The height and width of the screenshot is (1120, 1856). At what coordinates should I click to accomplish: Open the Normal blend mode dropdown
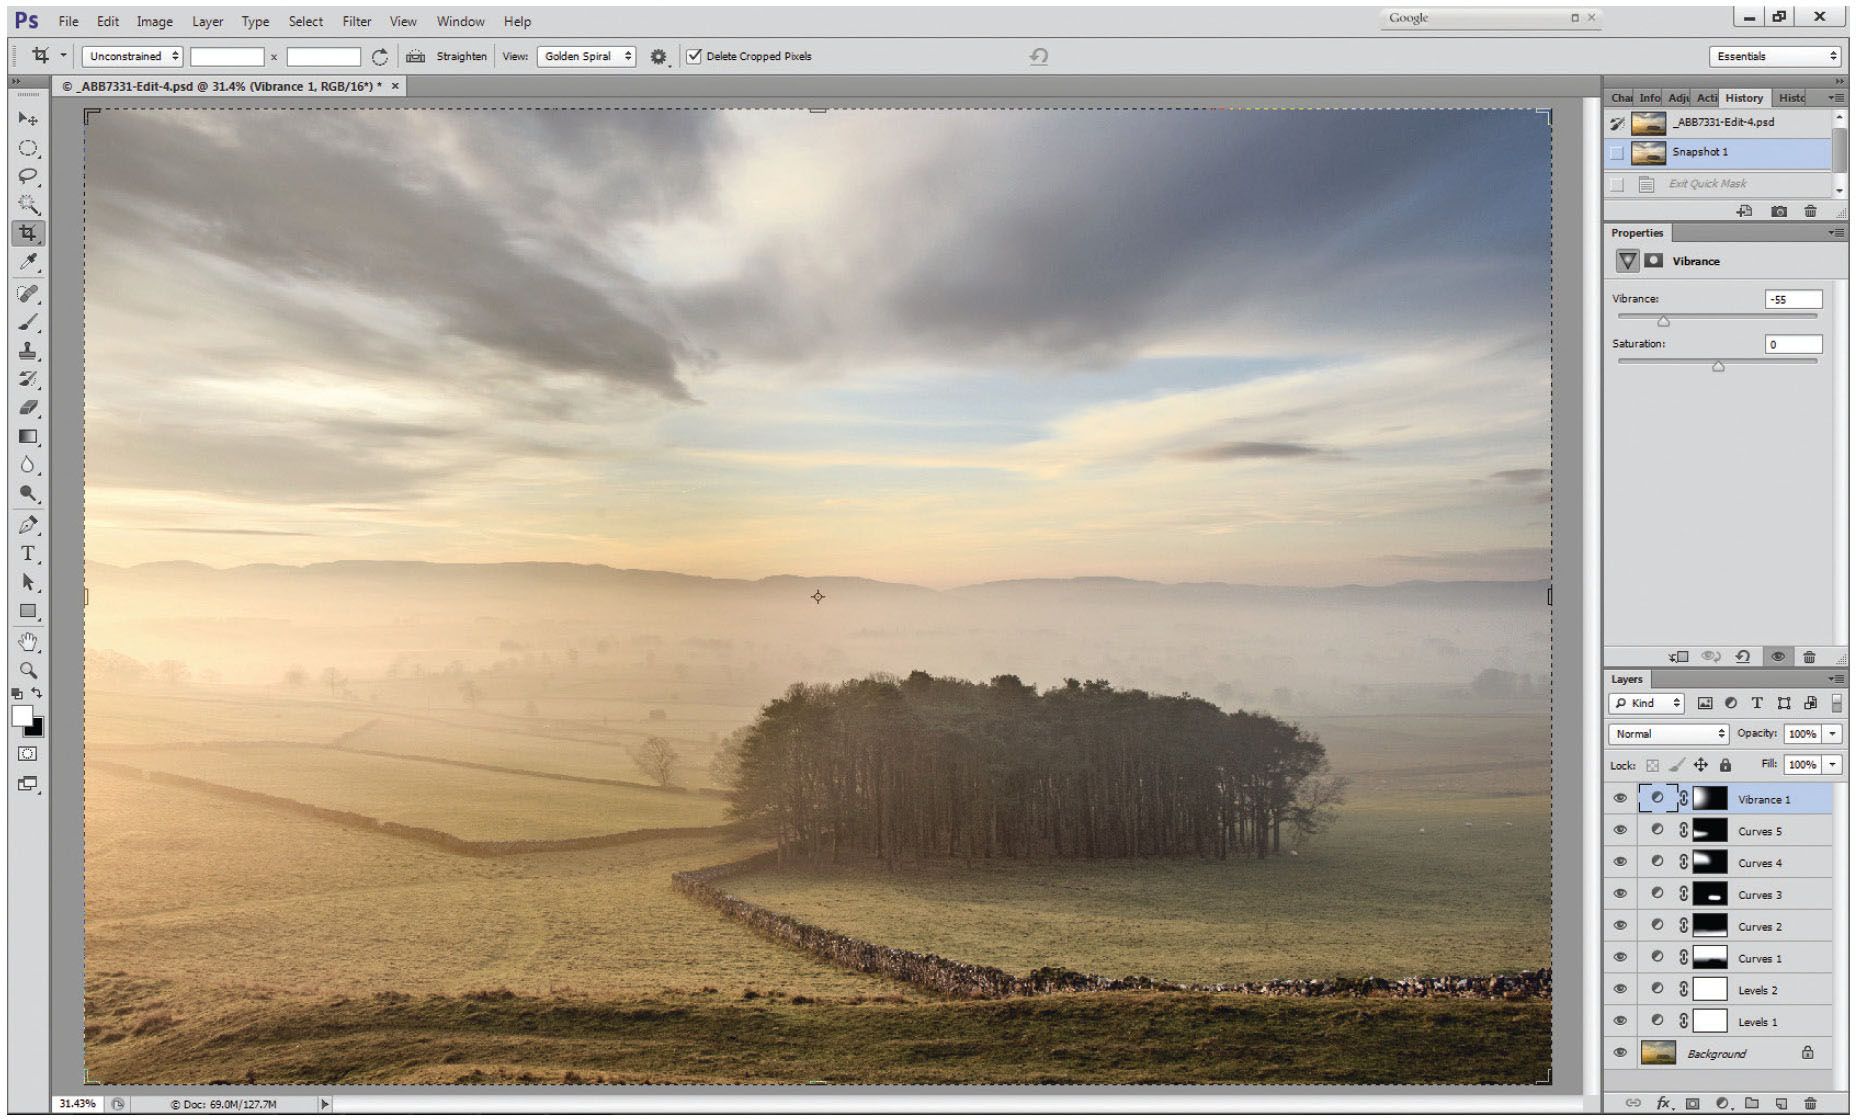click(x=1668, y=734)
